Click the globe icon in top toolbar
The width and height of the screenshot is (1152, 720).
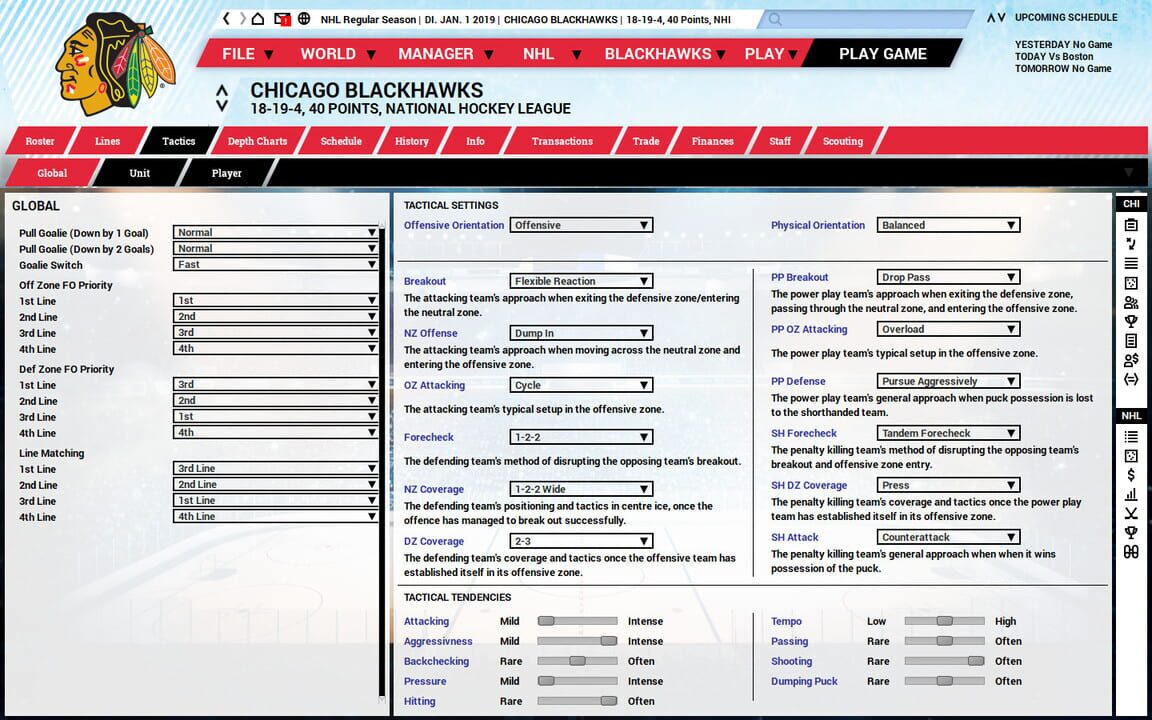[304, 19]
